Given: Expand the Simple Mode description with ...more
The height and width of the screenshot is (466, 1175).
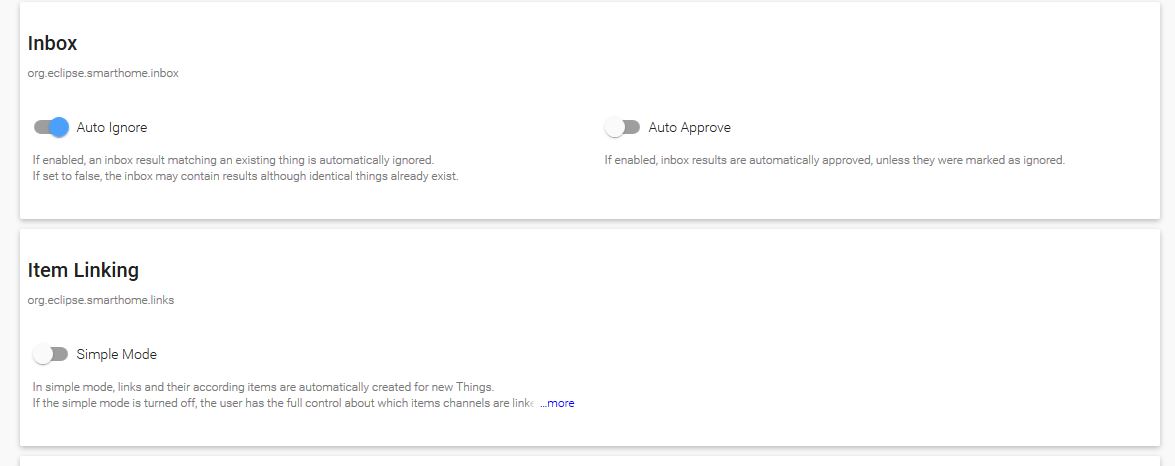Looking at the screenshot, I should point(557,403).
